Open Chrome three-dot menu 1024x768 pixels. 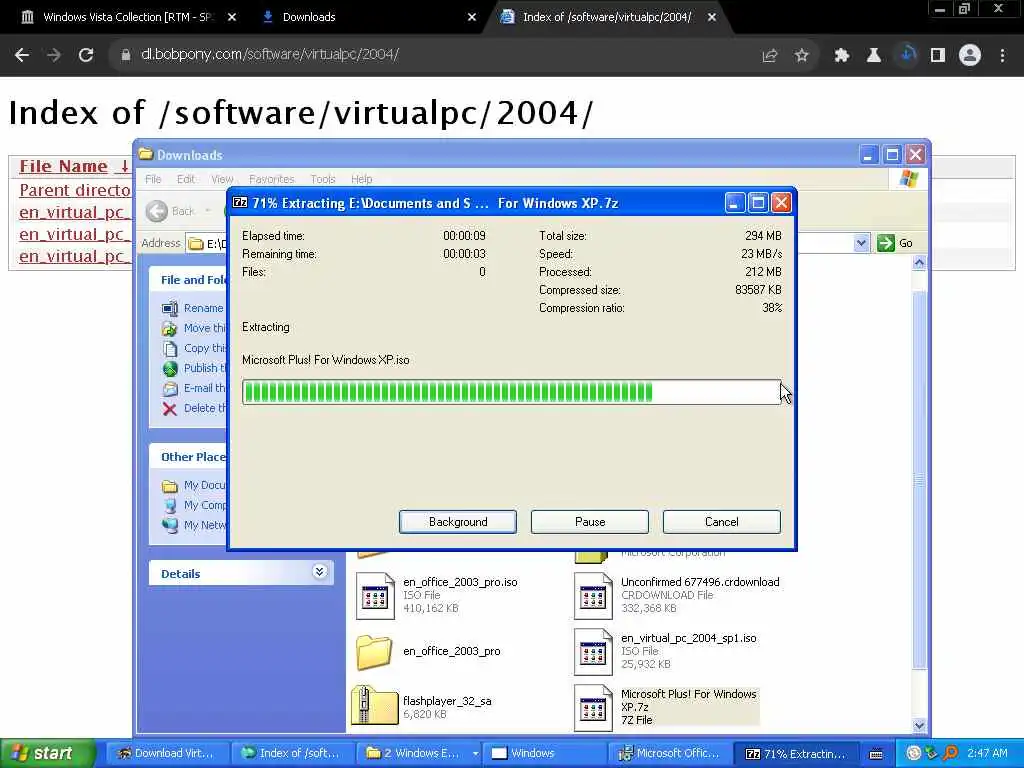pyautogui.click(x=1002, y=56)
